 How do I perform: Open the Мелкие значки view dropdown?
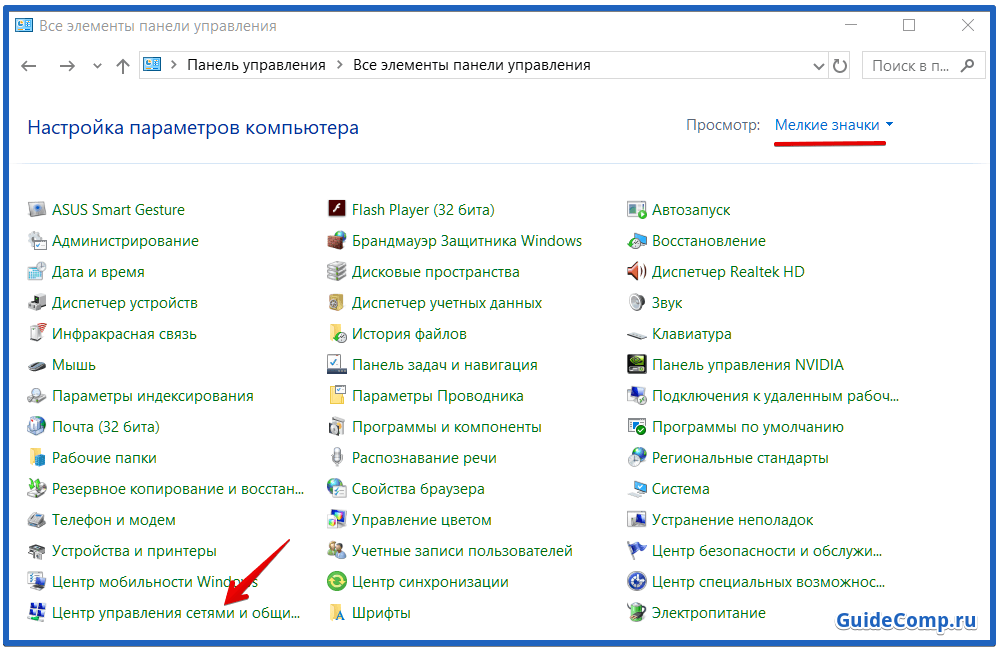click(834, 125)
